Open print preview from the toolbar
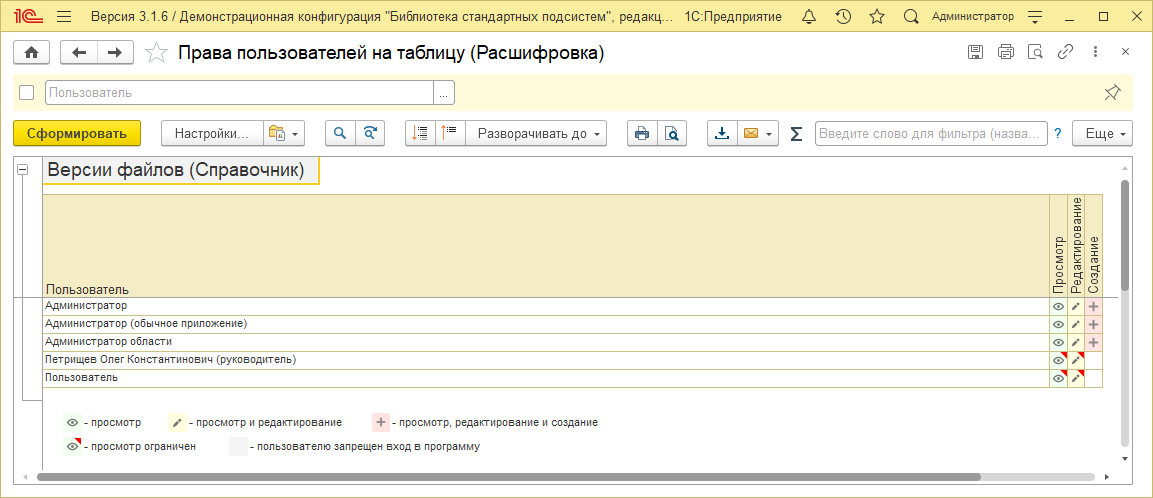This screenshot has width=1153, height=498. coord(671,134)
